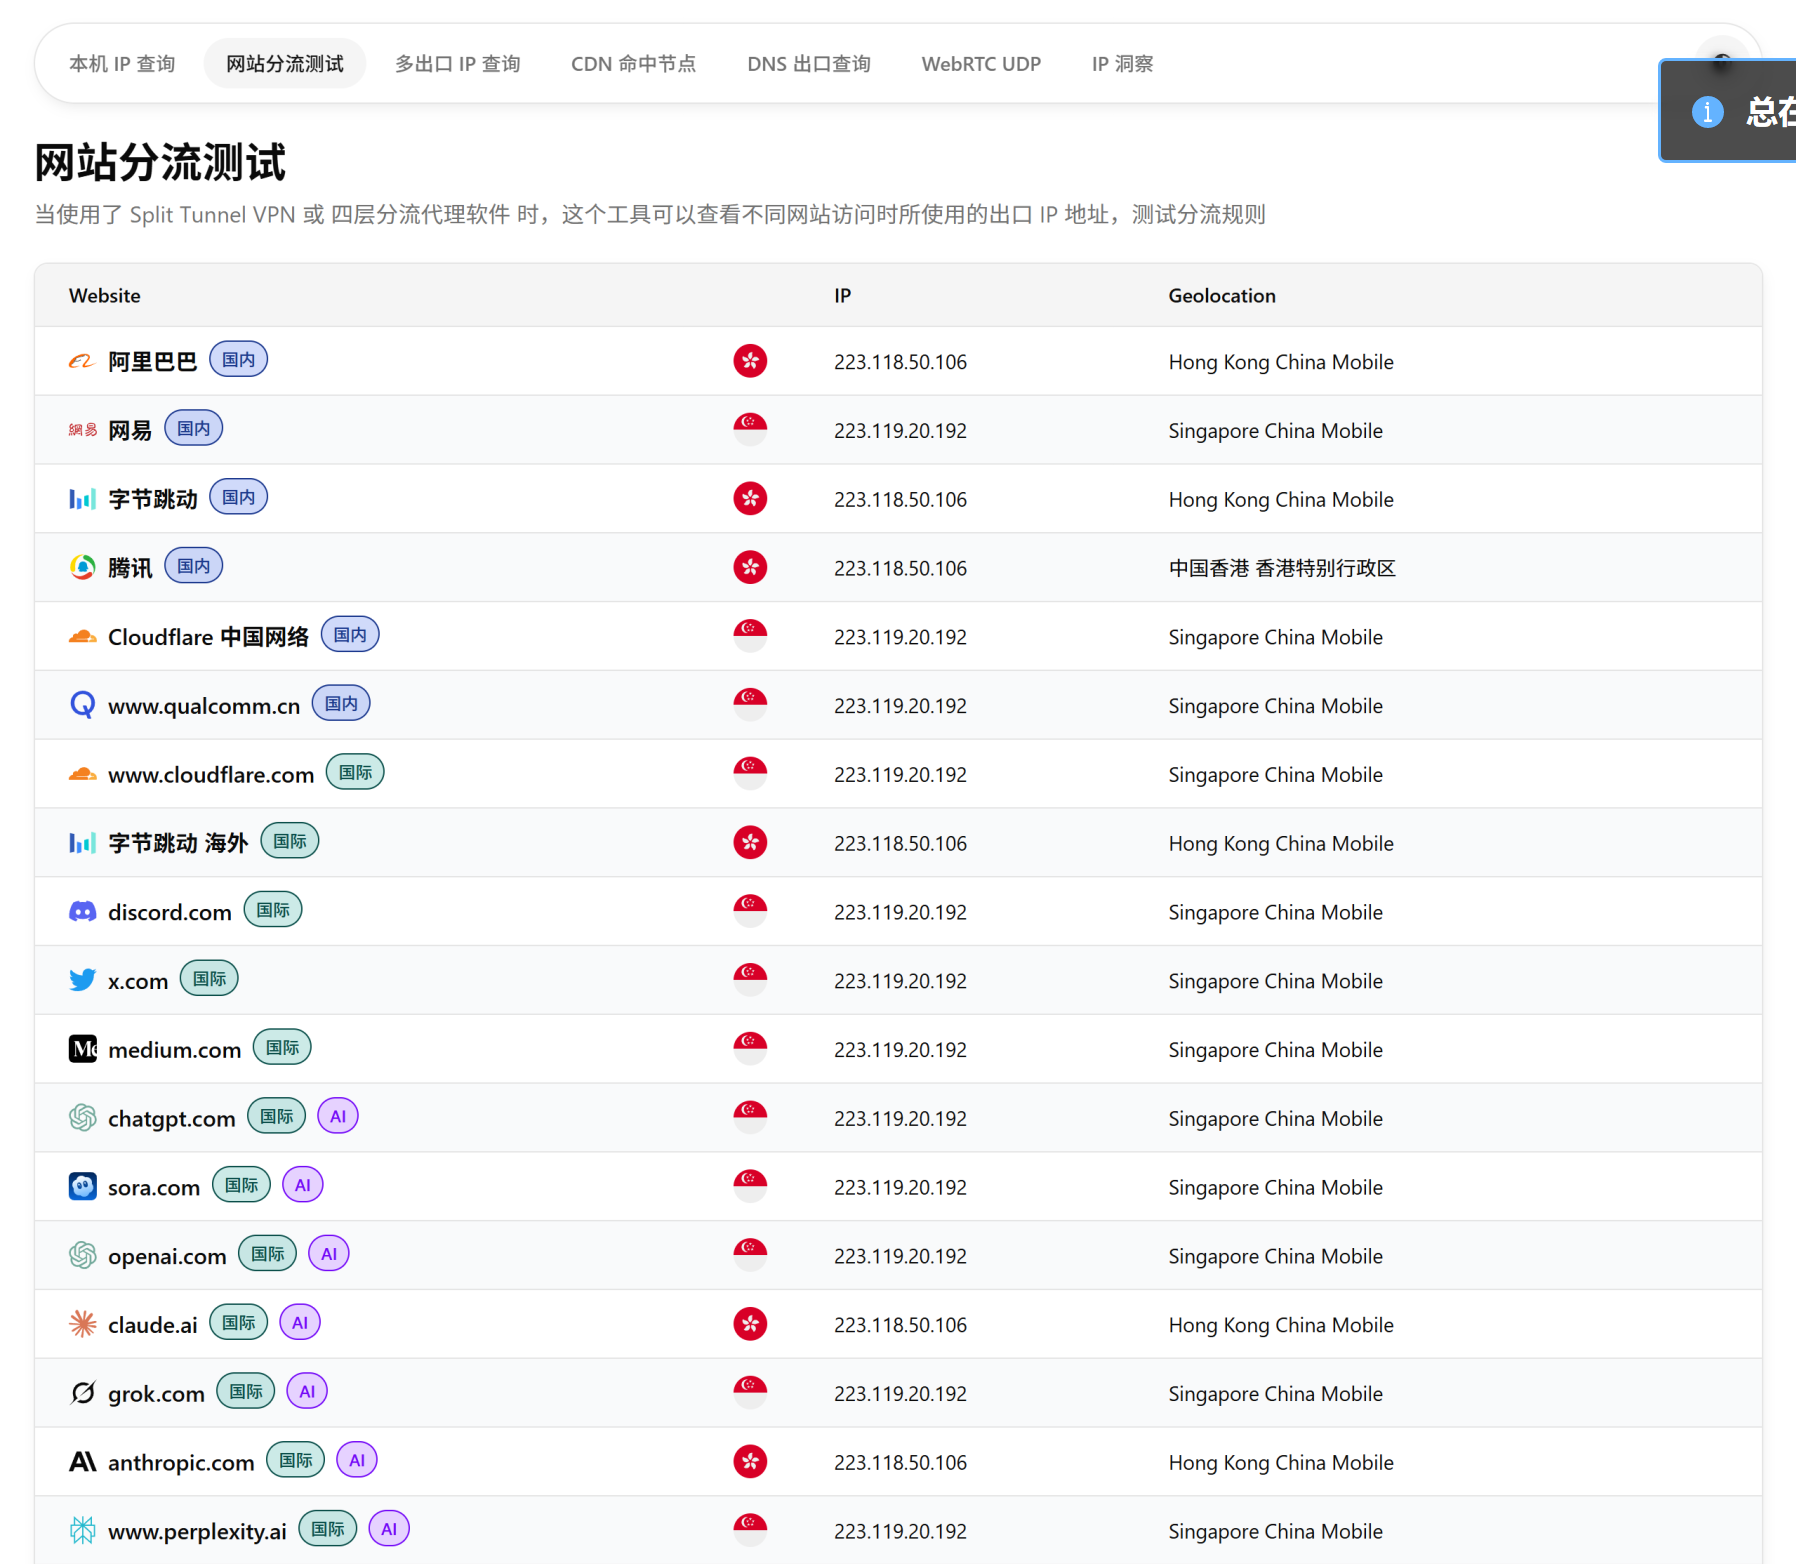Click the Anthropic logo next to anthropic.com

point(82,1461)
